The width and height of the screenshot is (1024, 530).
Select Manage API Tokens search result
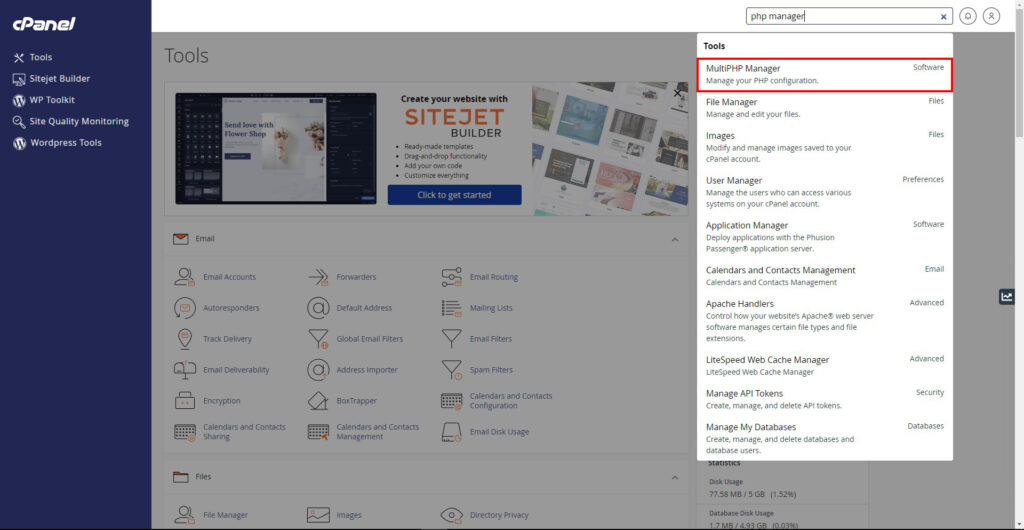point(825,399)
